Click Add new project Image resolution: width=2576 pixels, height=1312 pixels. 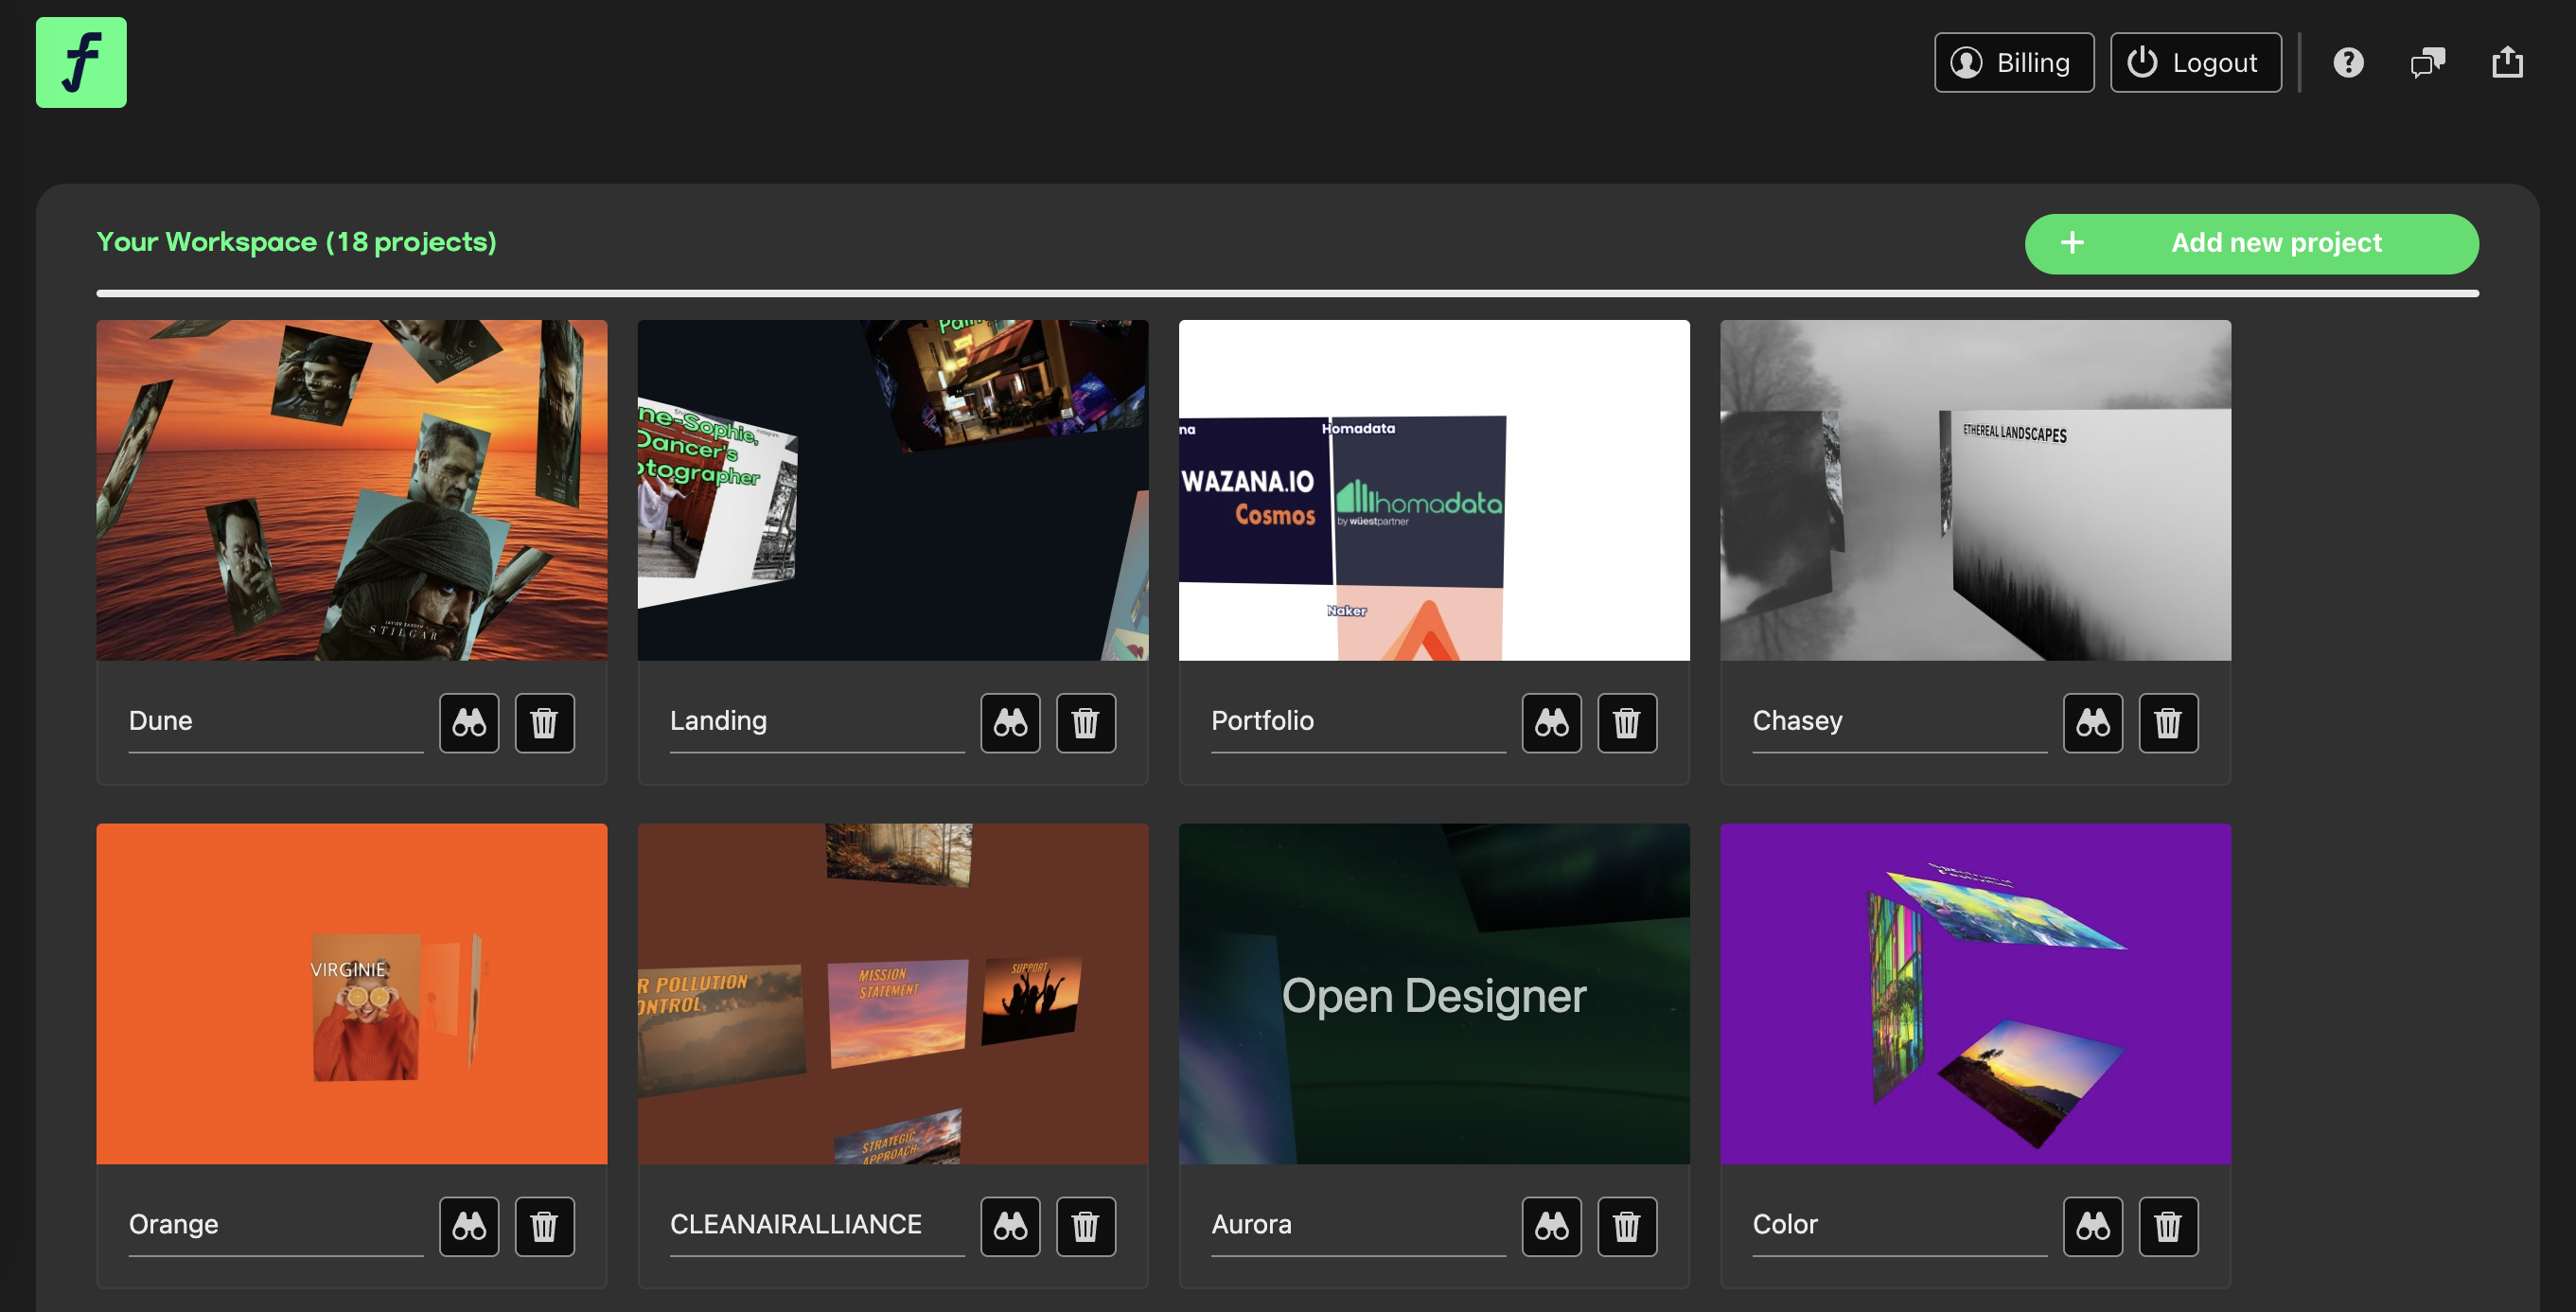pos(2251,243)
